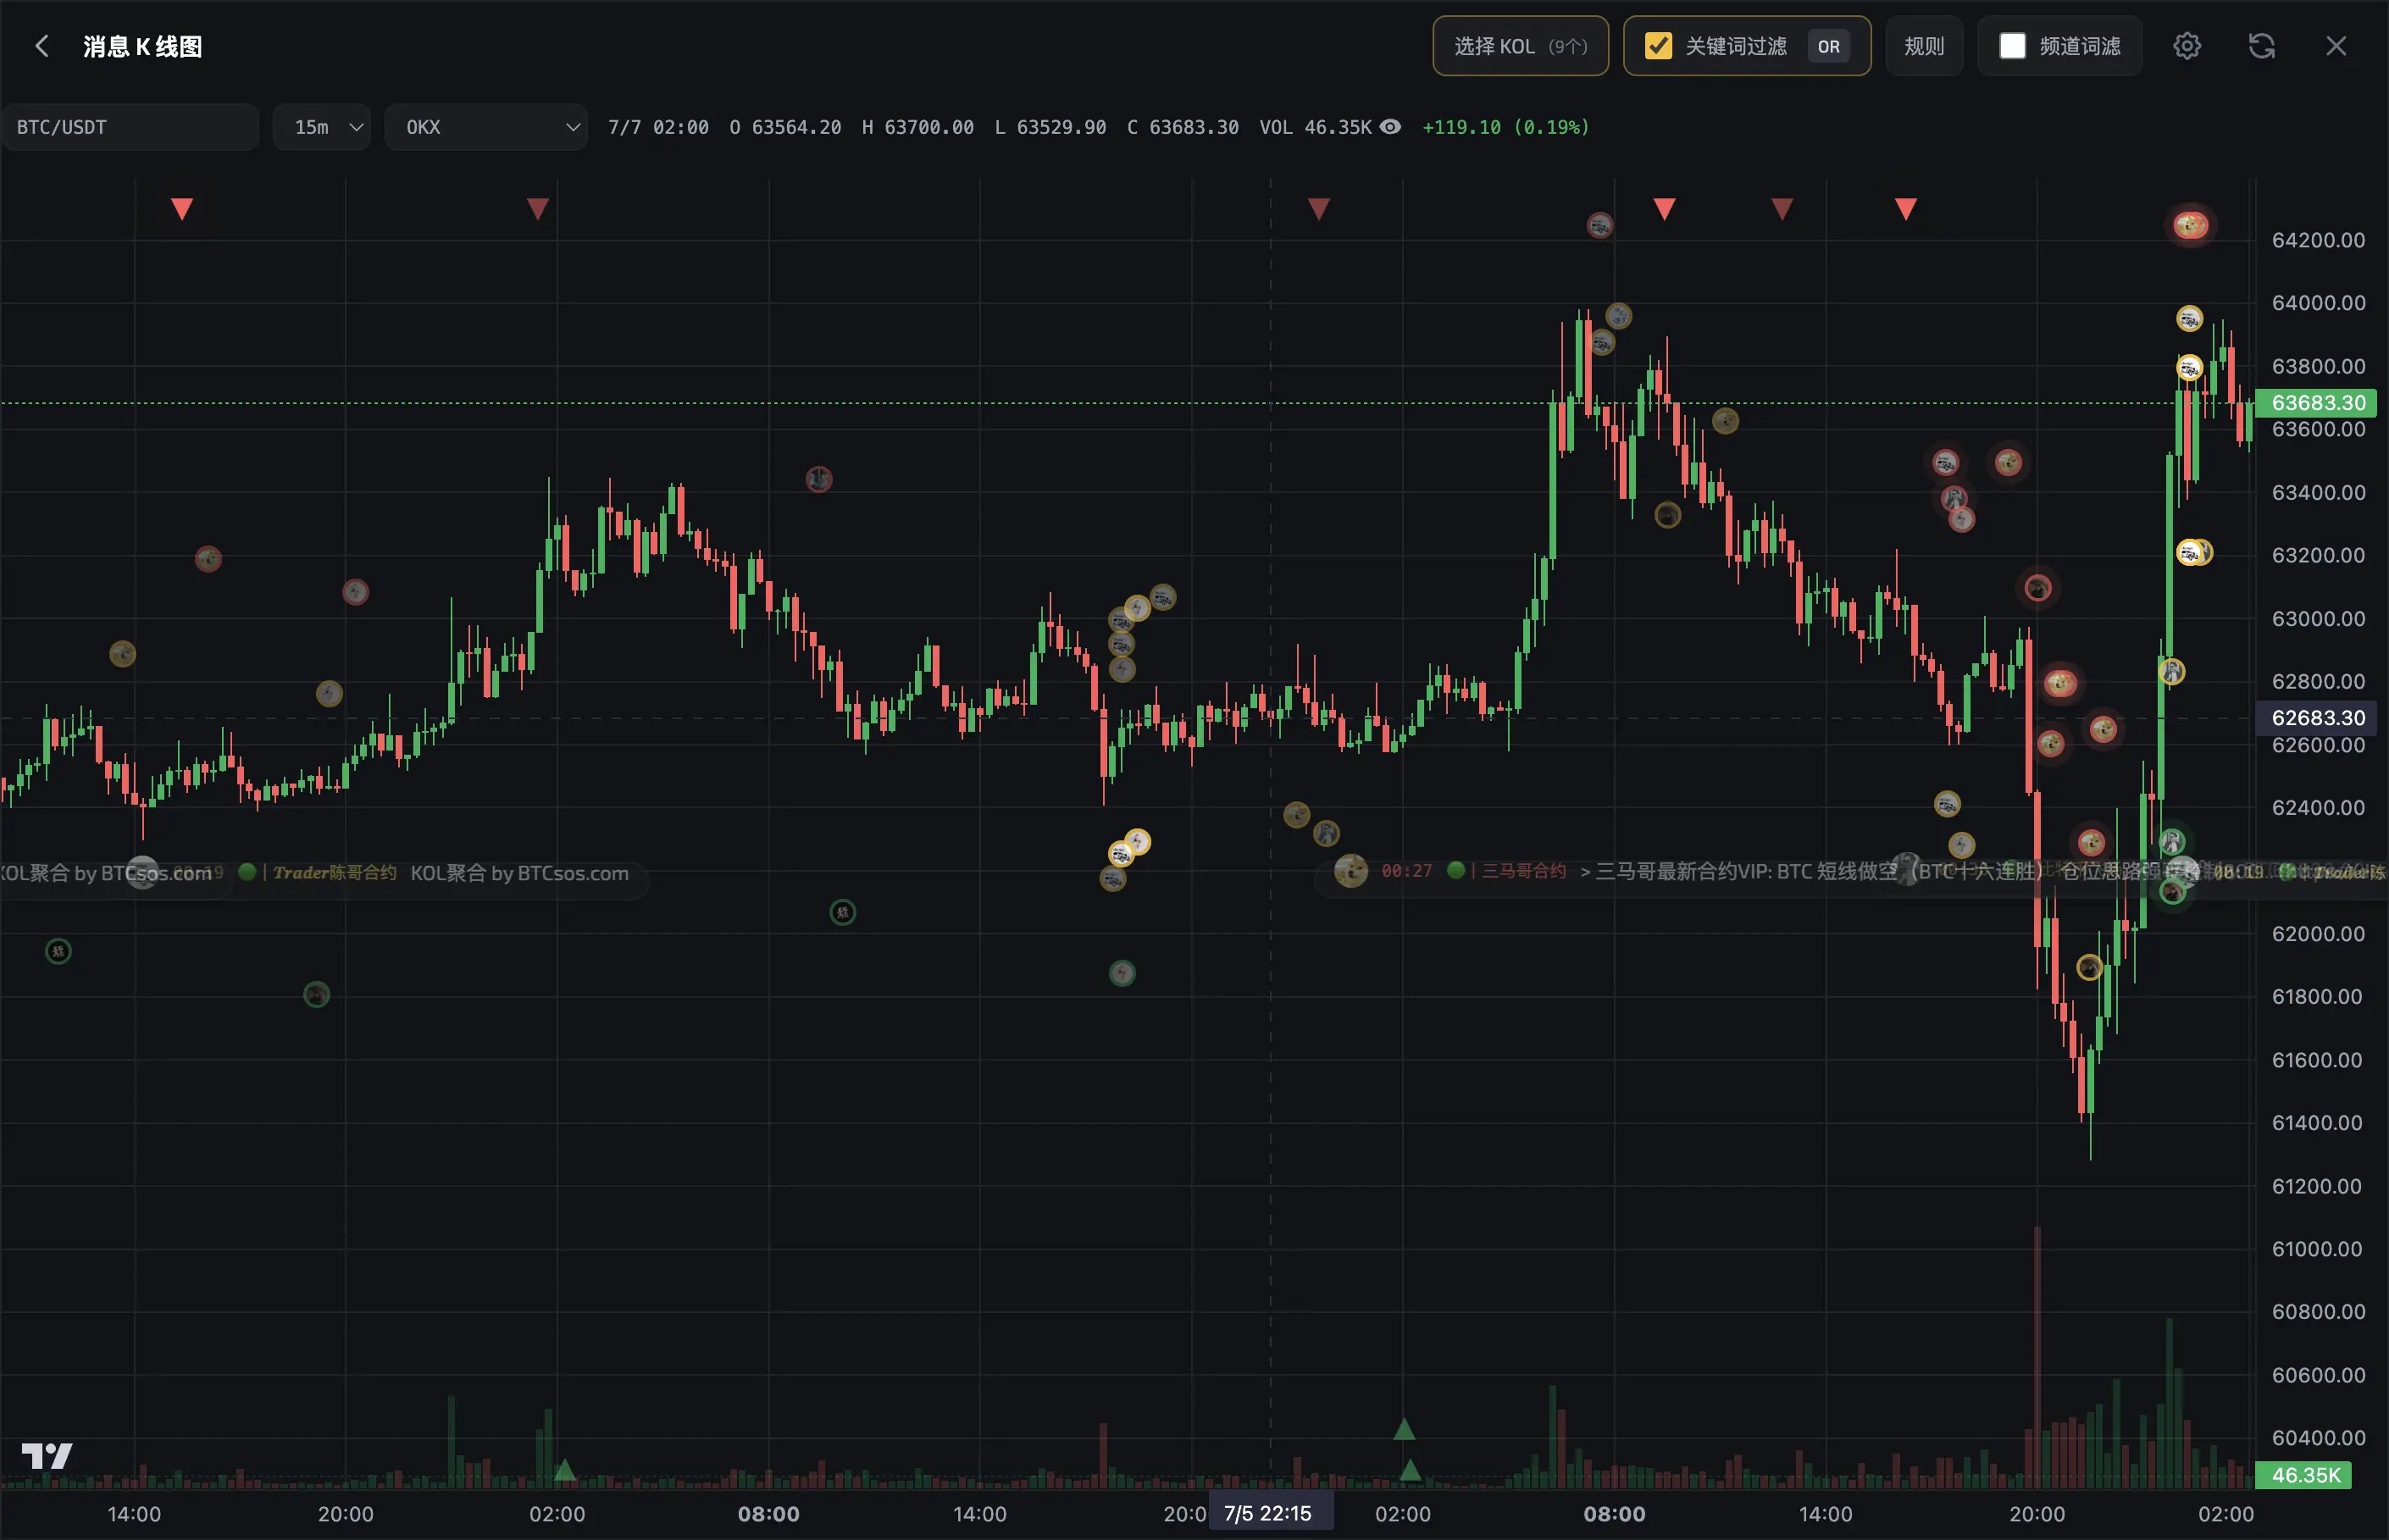Toggle the volume visibility eye icon
This screenshot has width=2389, height=1540.
click(1390, 127)
